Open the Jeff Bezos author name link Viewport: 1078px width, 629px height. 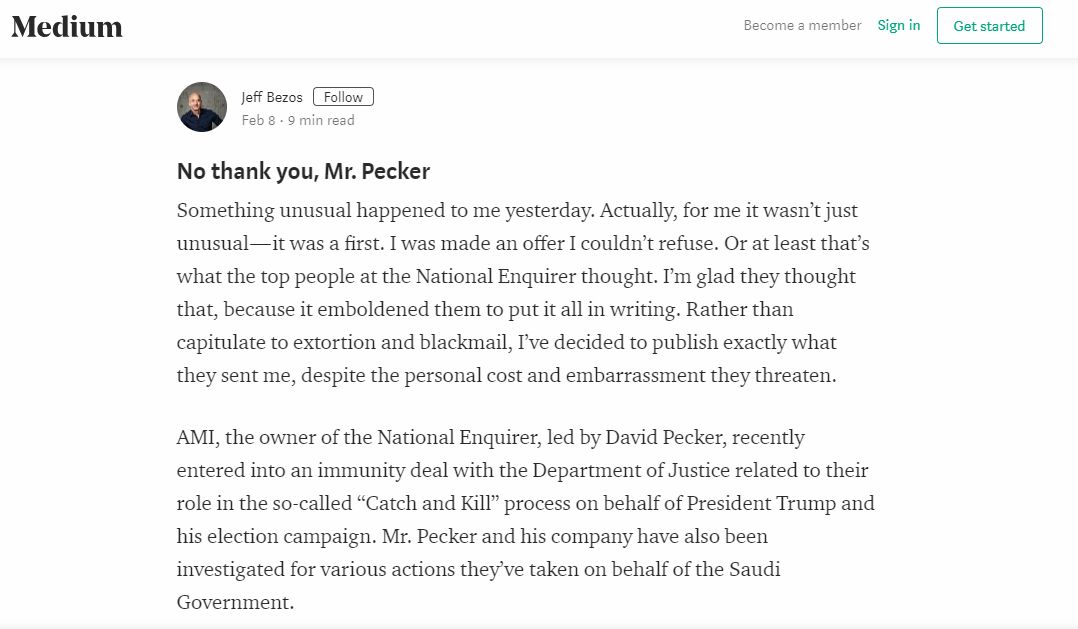pyautogui.click(x=272, y=97)
